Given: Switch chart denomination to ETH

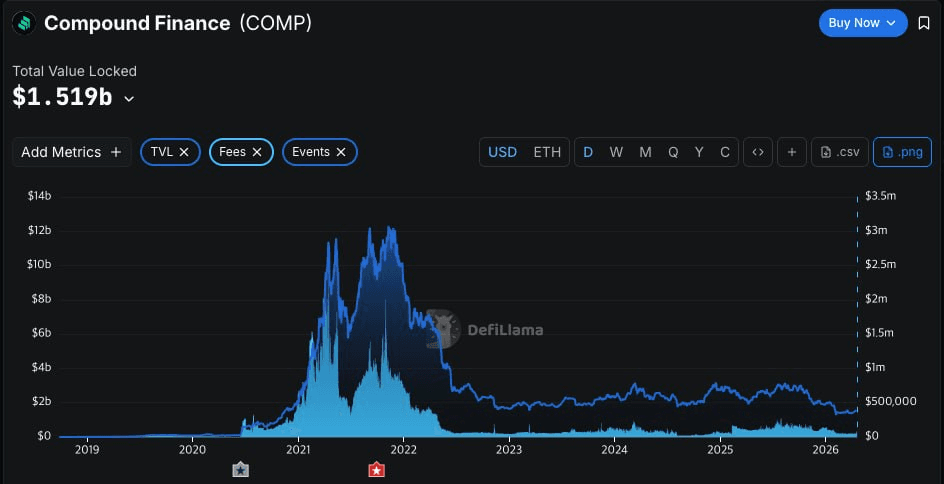Looking at the screenshot, I should (547, 152).
